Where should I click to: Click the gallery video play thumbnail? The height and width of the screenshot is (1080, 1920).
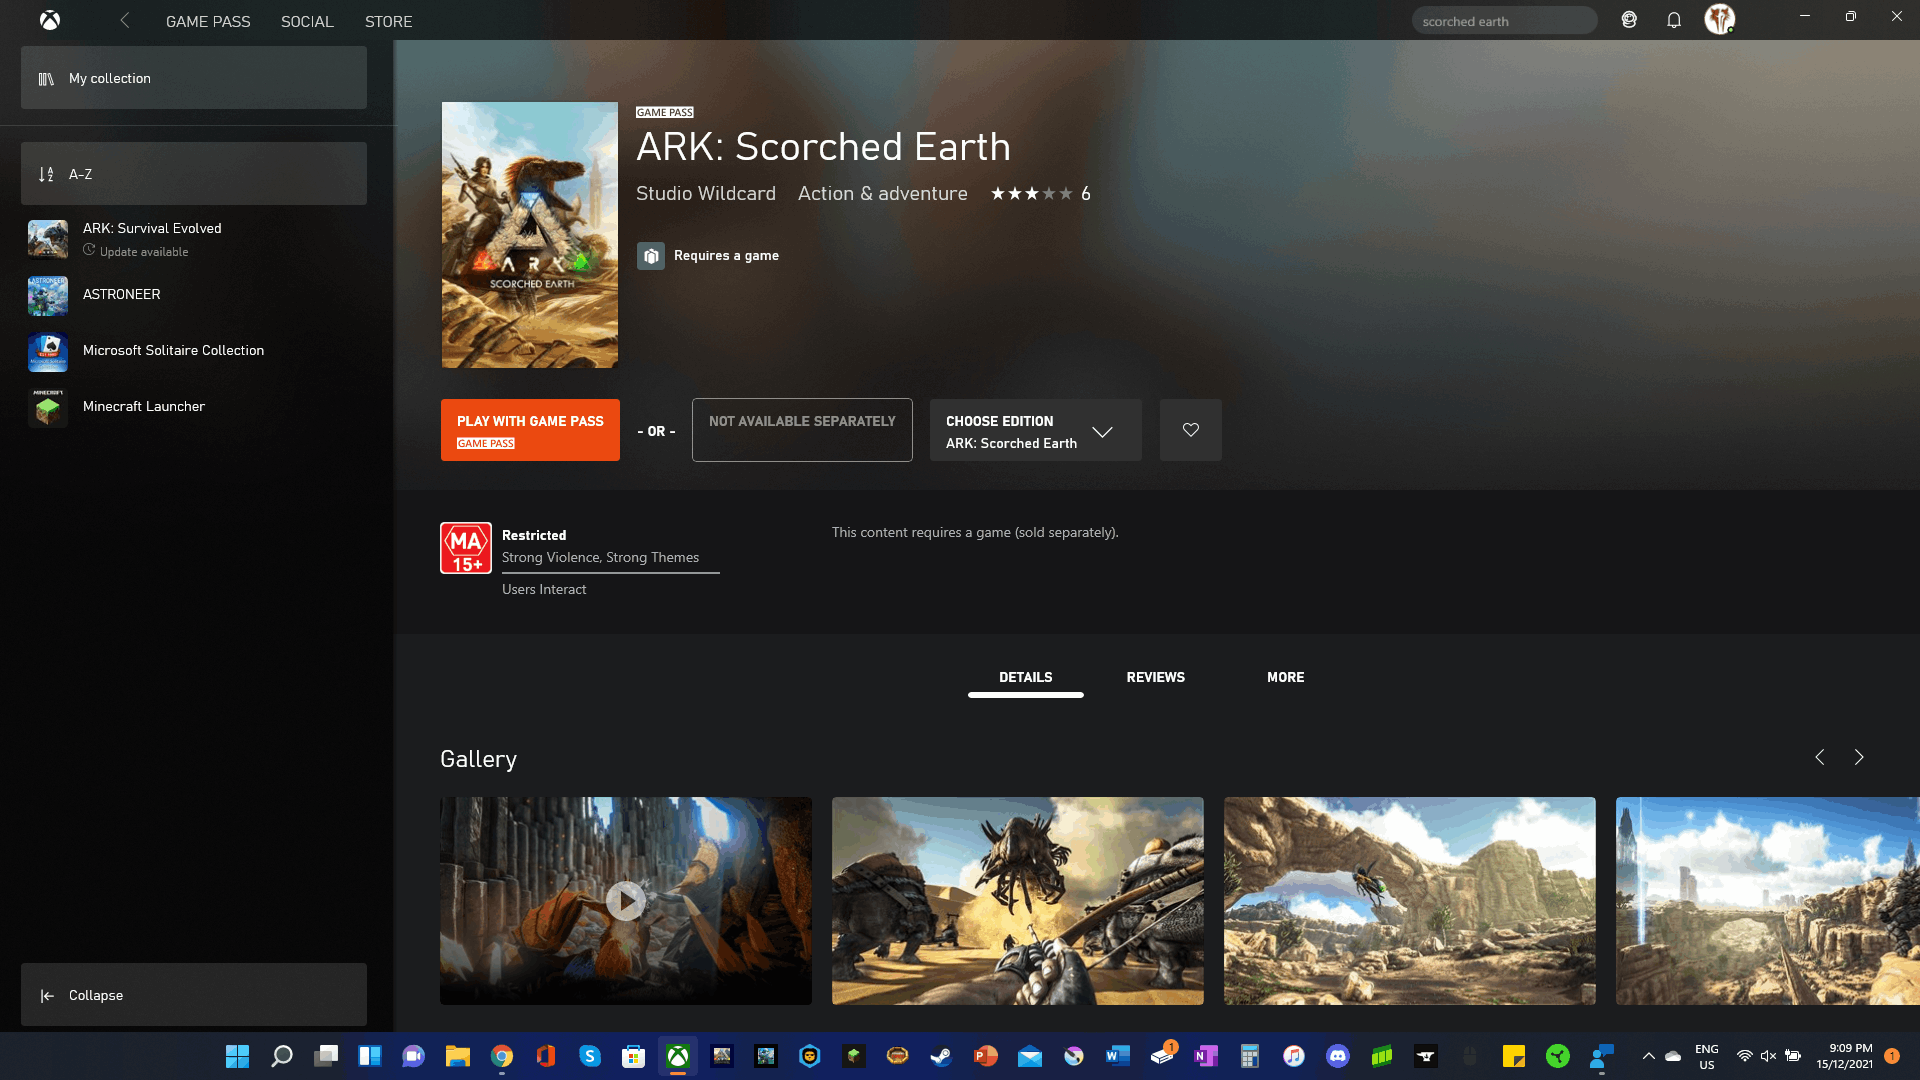[x=625, y=901]
